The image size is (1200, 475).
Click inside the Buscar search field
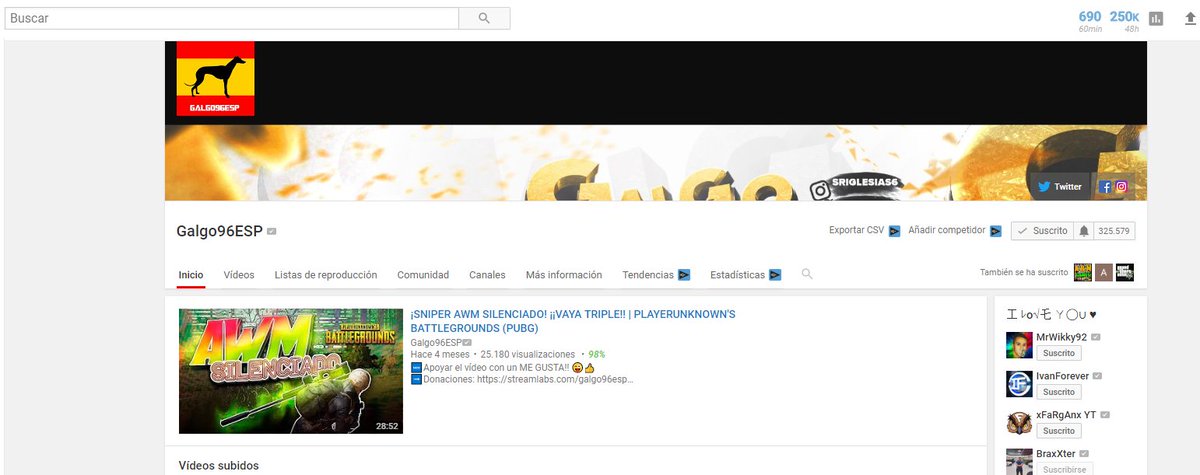point(230,18)
